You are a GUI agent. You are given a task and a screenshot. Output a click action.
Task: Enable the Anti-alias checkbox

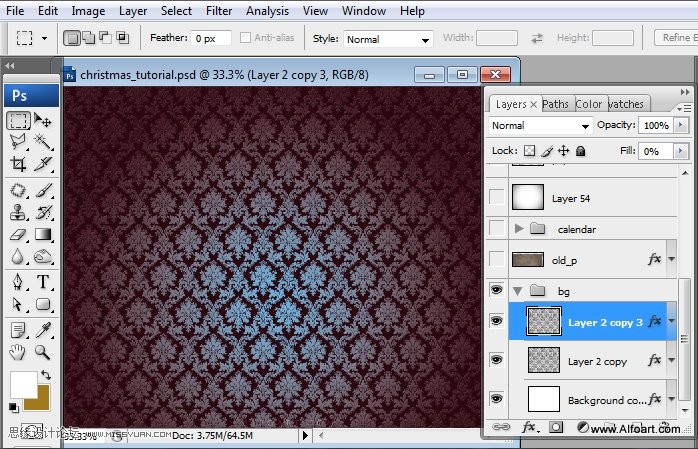coord(245,38)
